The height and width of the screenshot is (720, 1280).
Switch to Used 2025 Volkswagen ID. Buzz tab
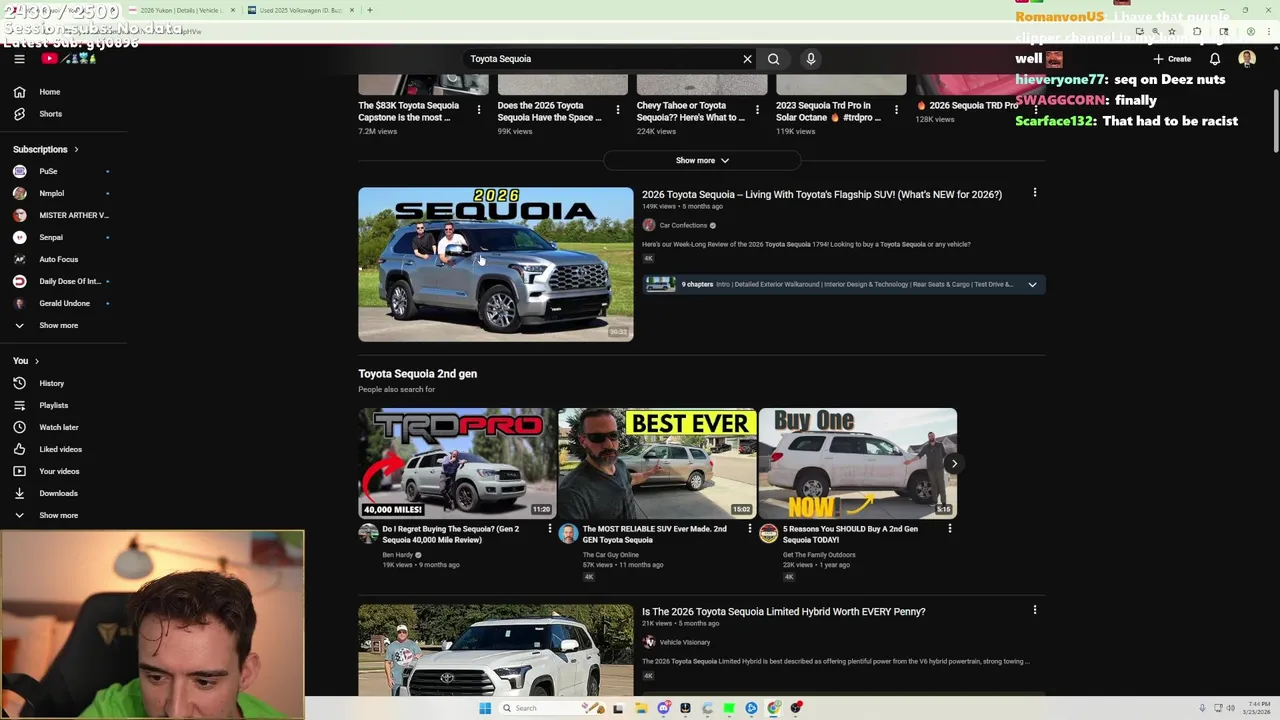(x=300, y=10)
